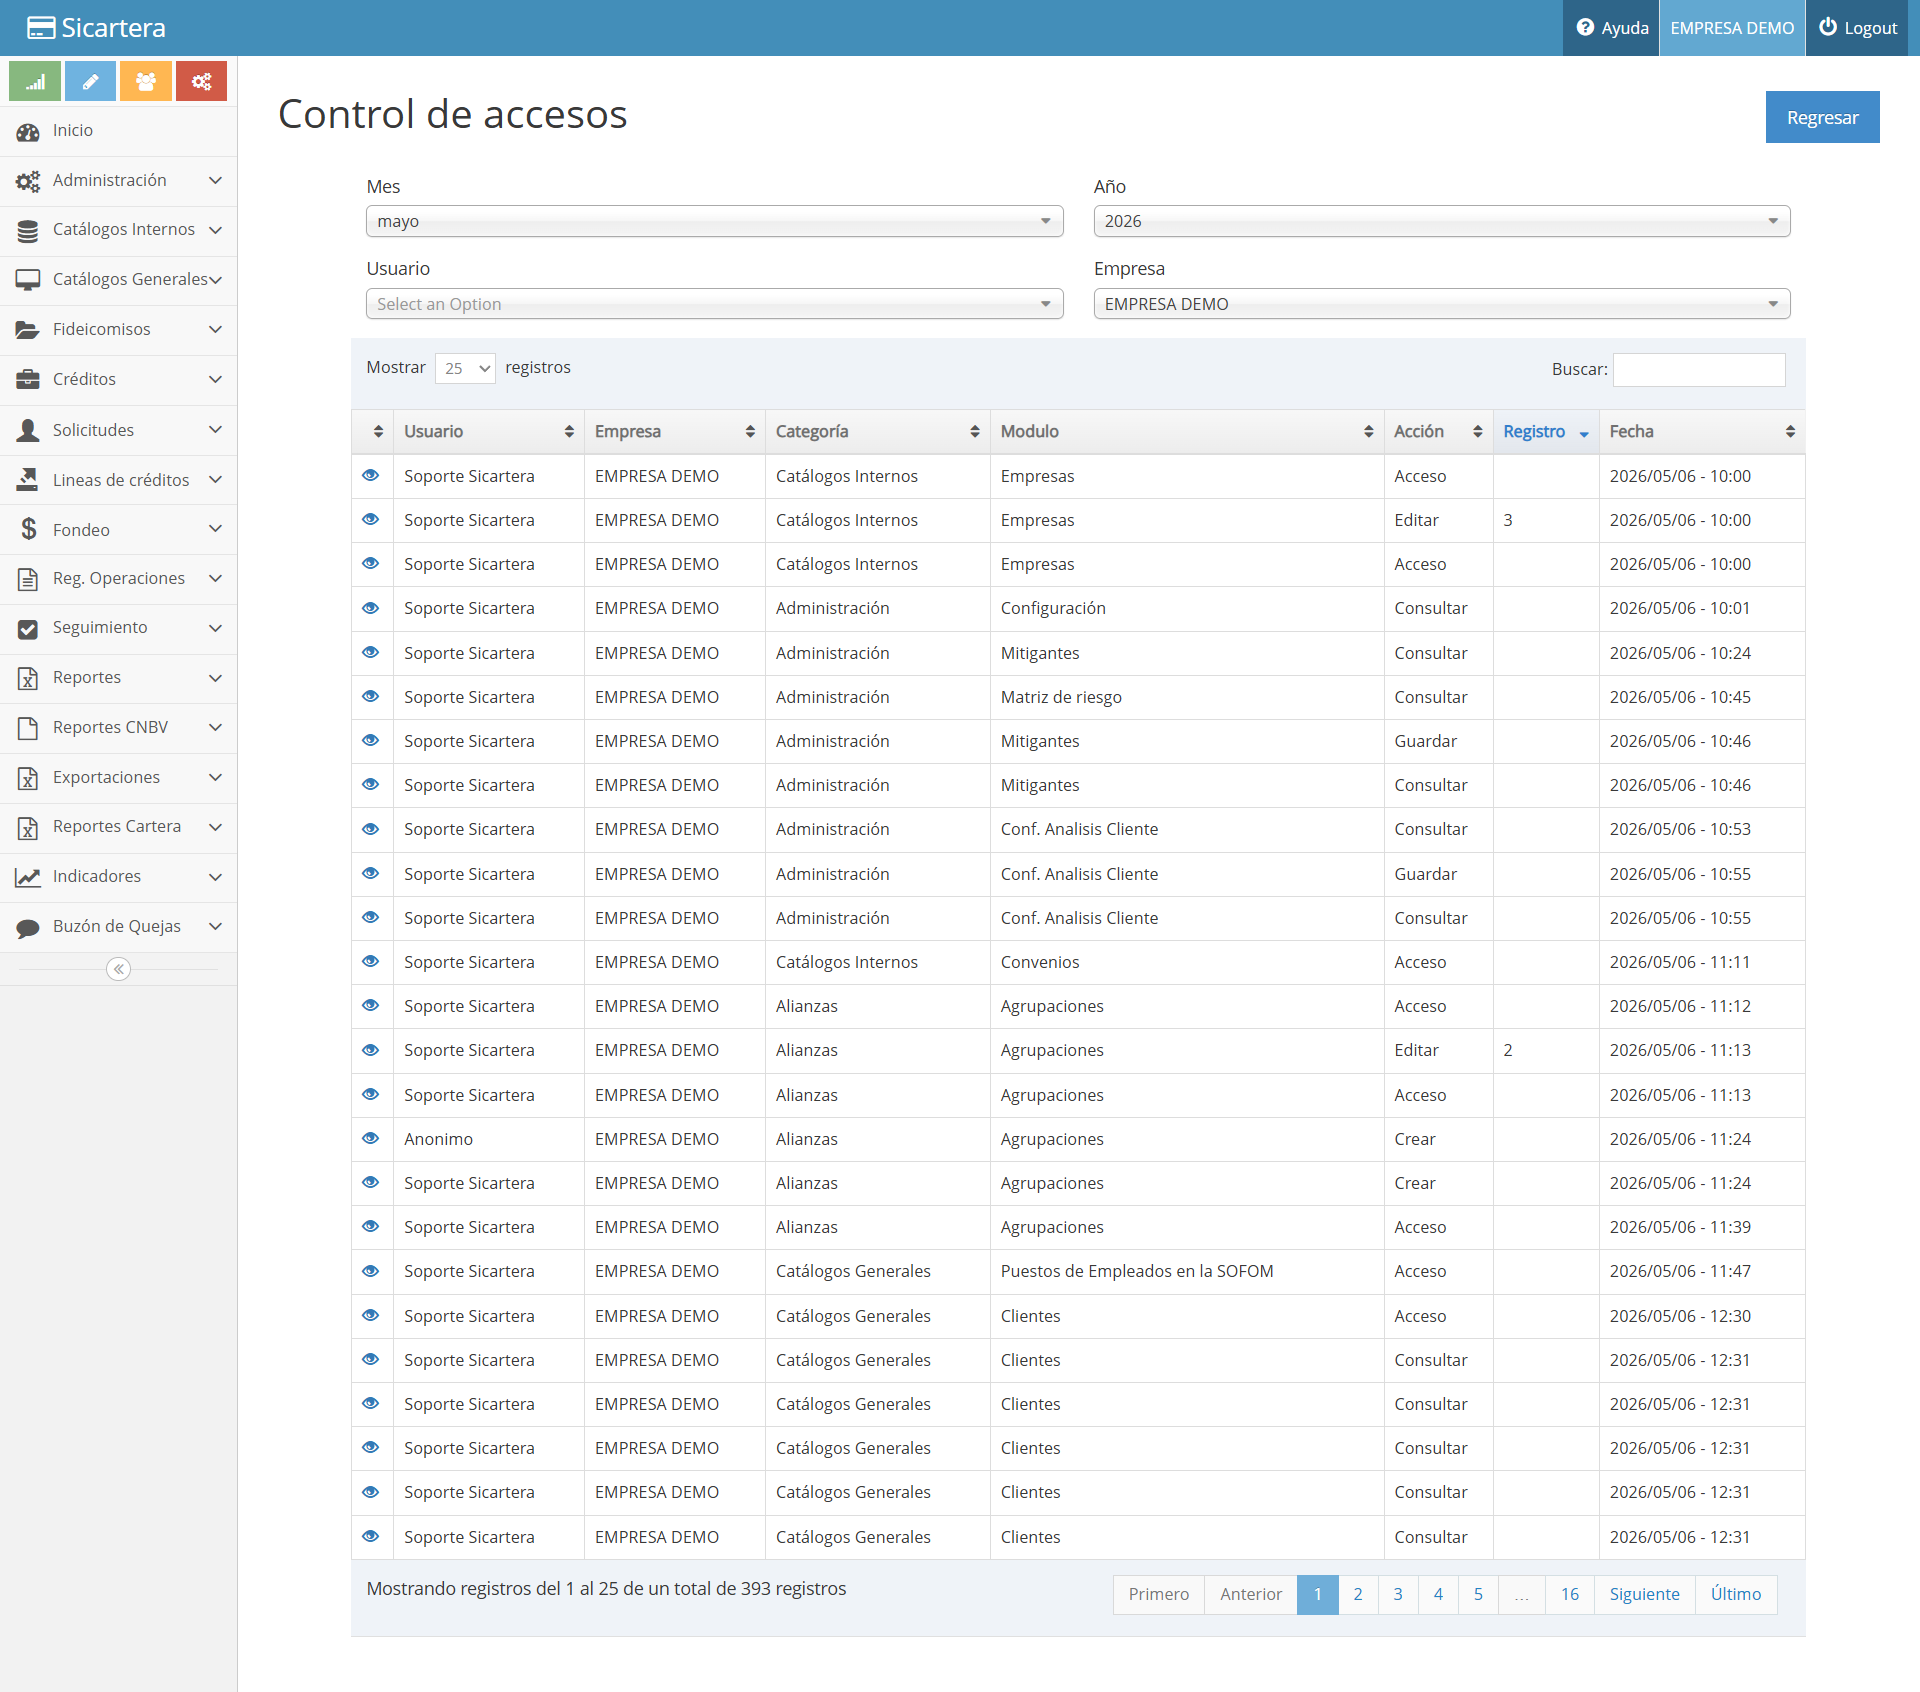1920x1692 pixels.
Task: Go to page 5 of results
Action: click(1477, 1594)
